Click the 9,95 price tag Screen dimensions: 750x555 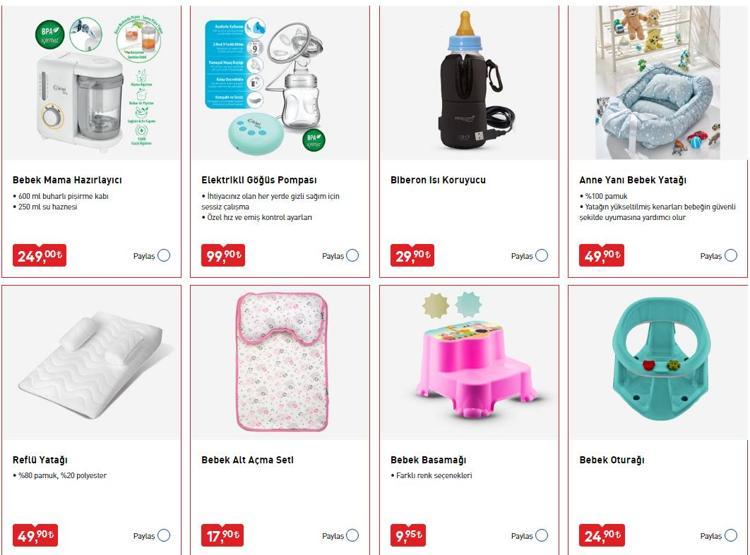pos(408,535)
